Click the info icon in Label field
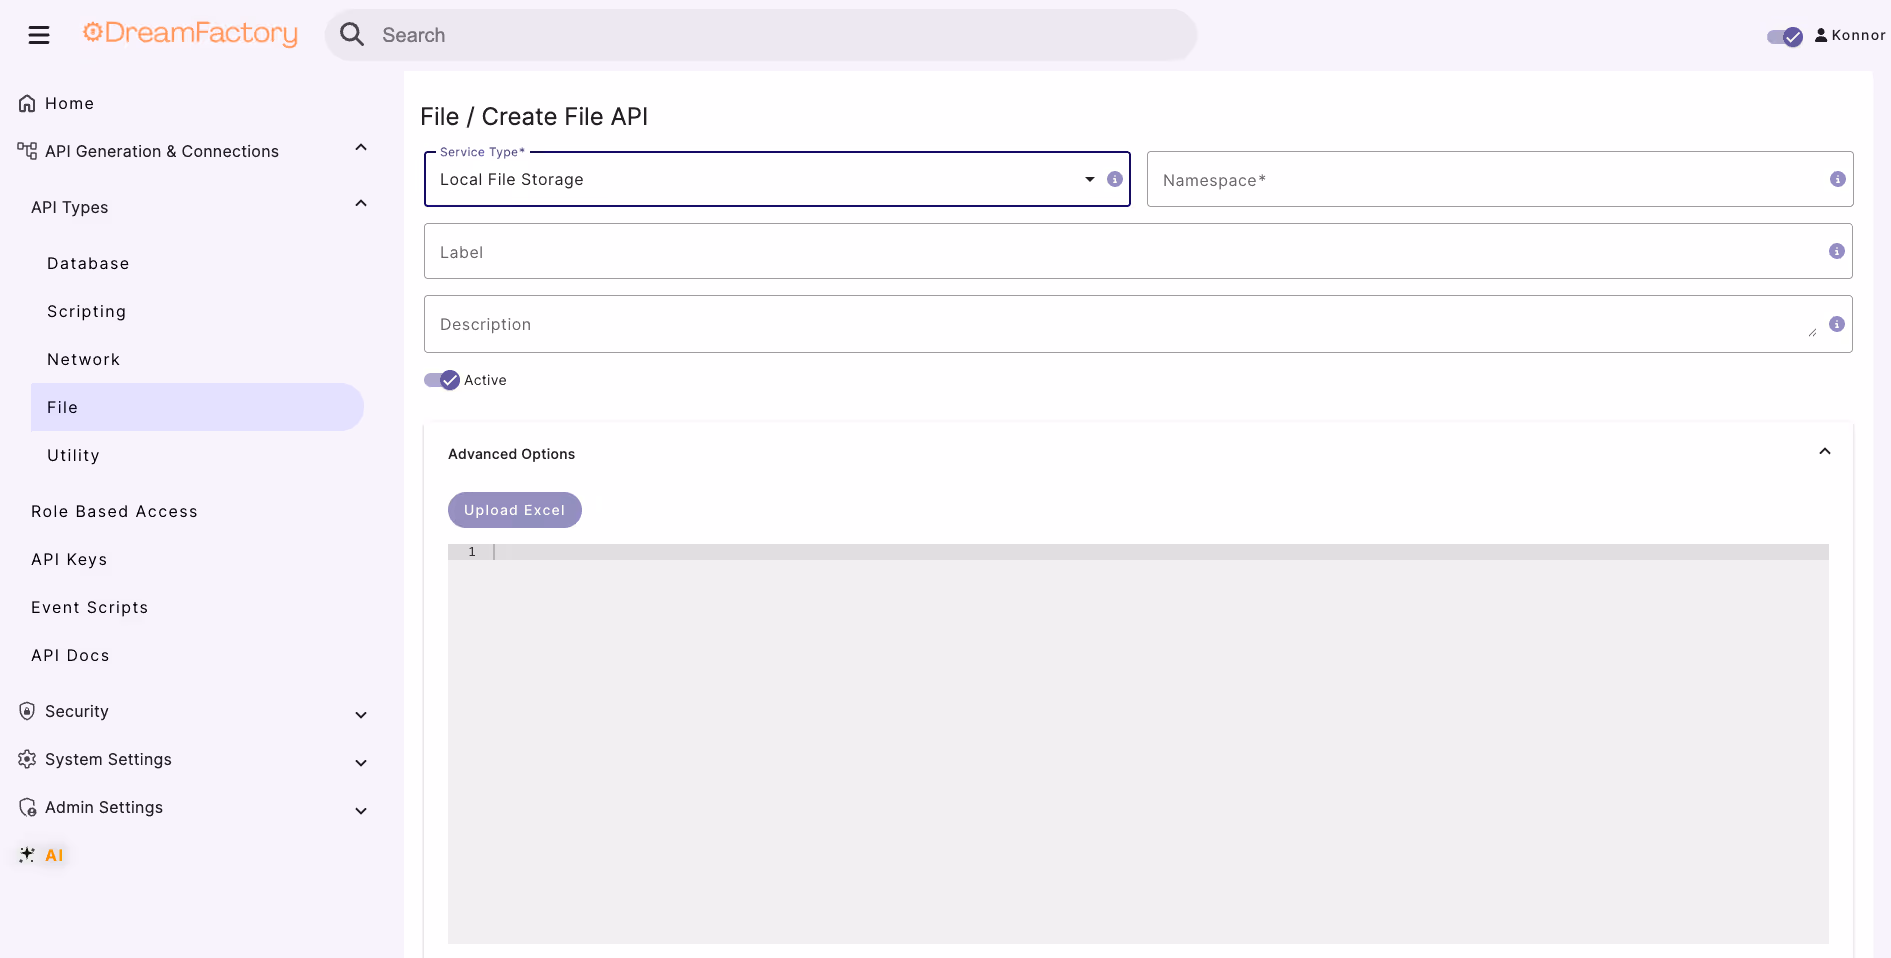Image resolution: width=1891 pixels, height=958 pixels. (x=1836, y=251)
